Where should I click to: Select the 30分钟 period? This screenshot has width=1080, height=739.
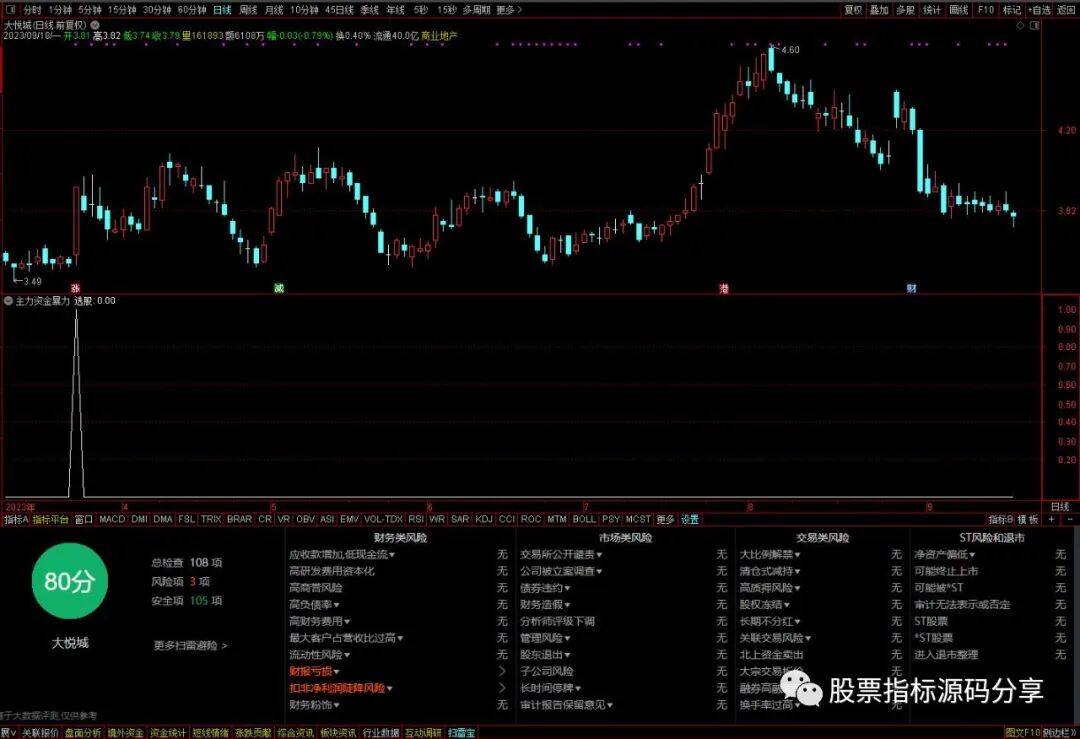157,10
